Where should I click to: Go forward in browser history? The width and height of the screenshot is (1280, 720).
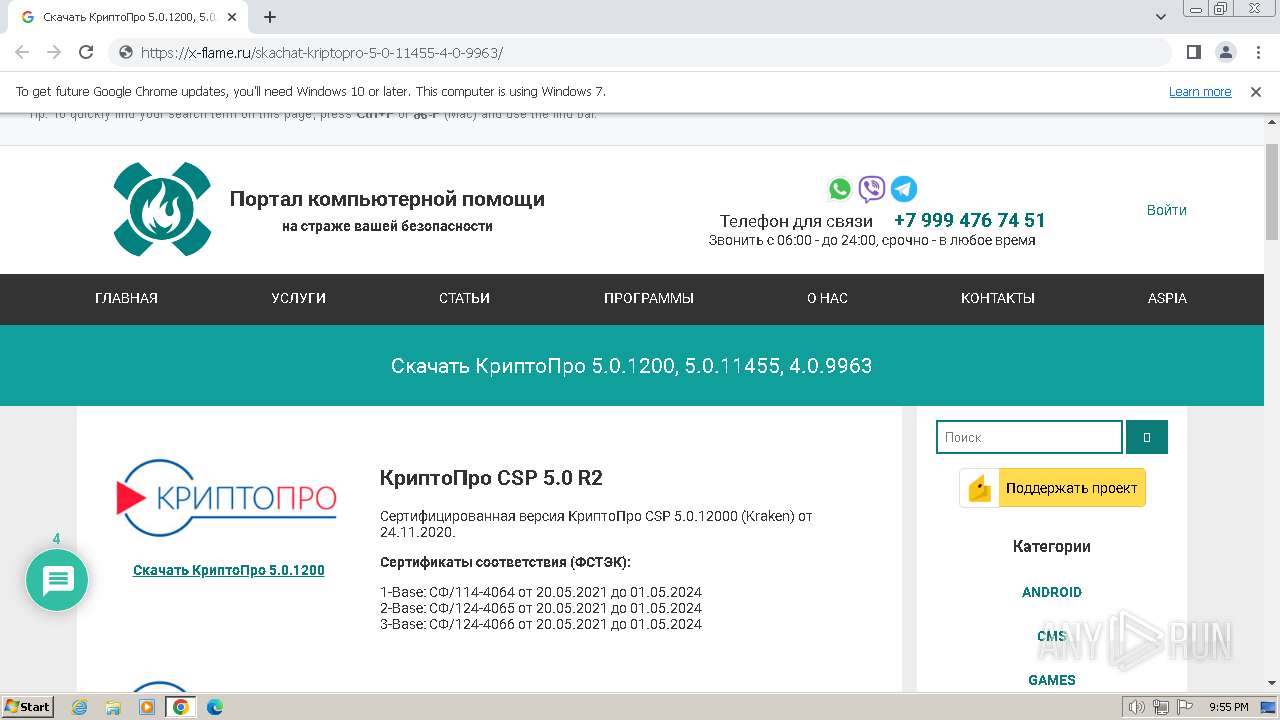[54, 52]
